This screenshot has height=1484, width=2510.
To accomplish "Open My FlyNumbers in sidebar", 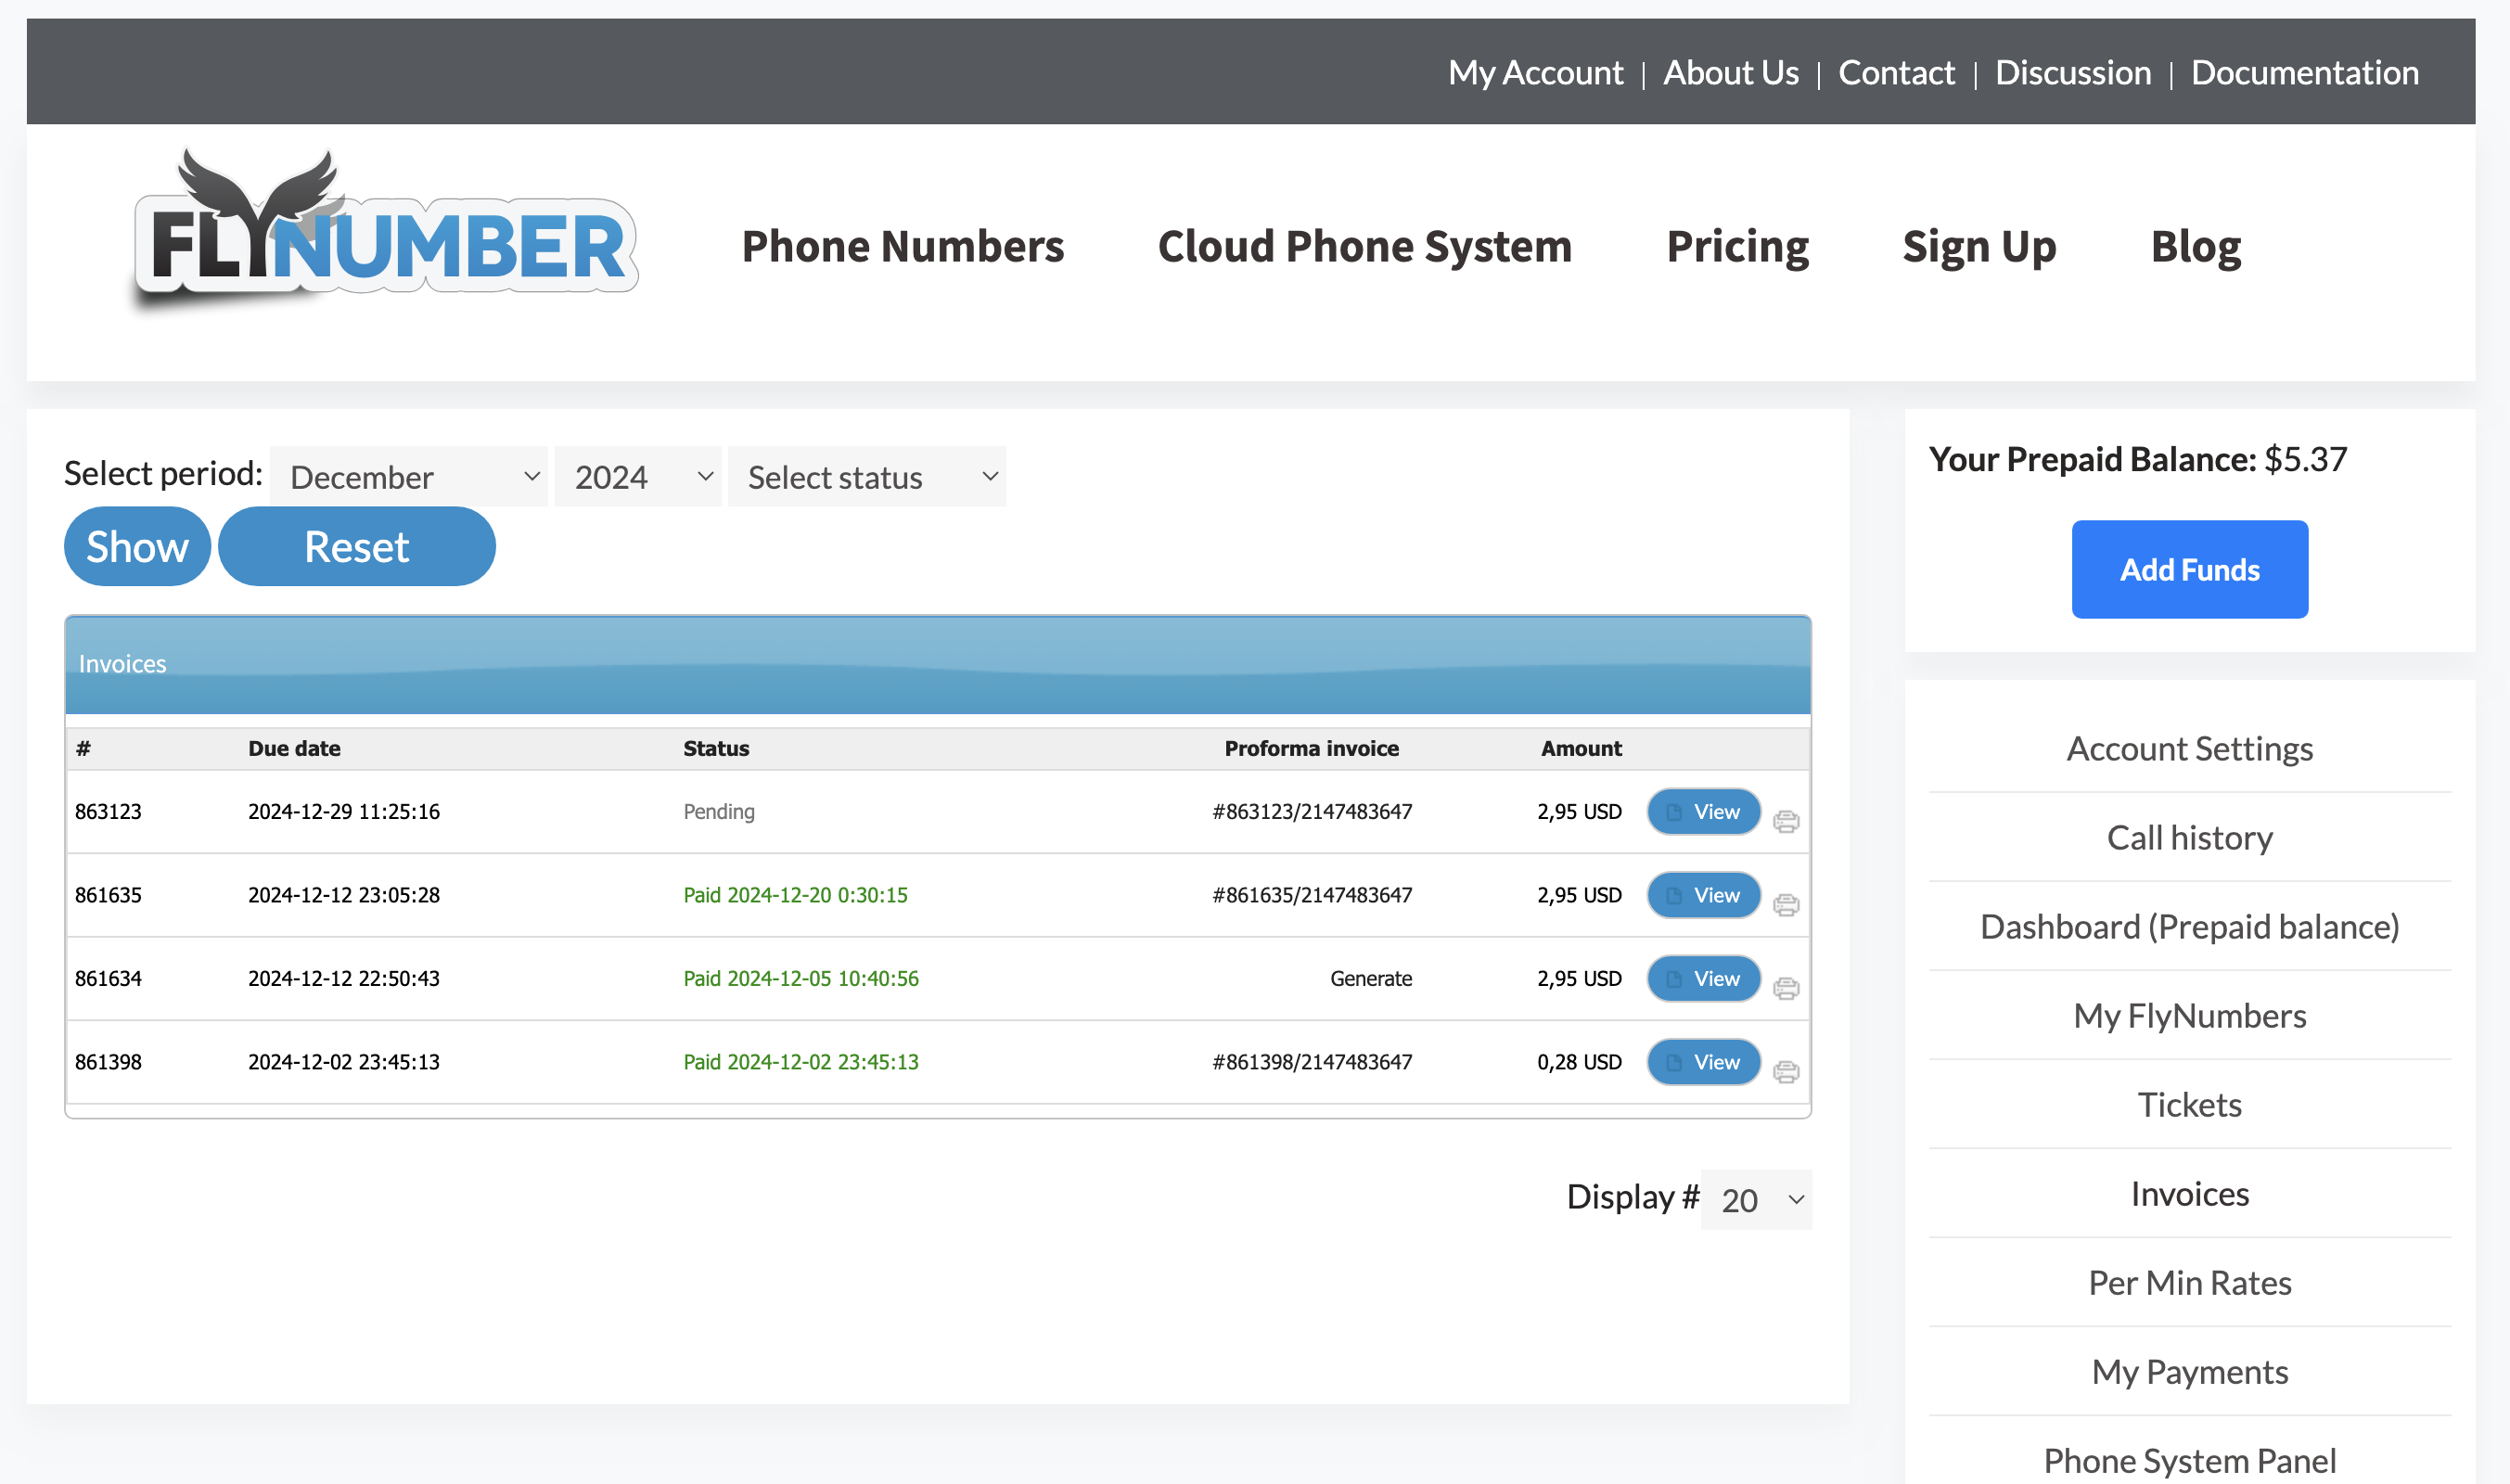I will (x=2190, y=1015).
